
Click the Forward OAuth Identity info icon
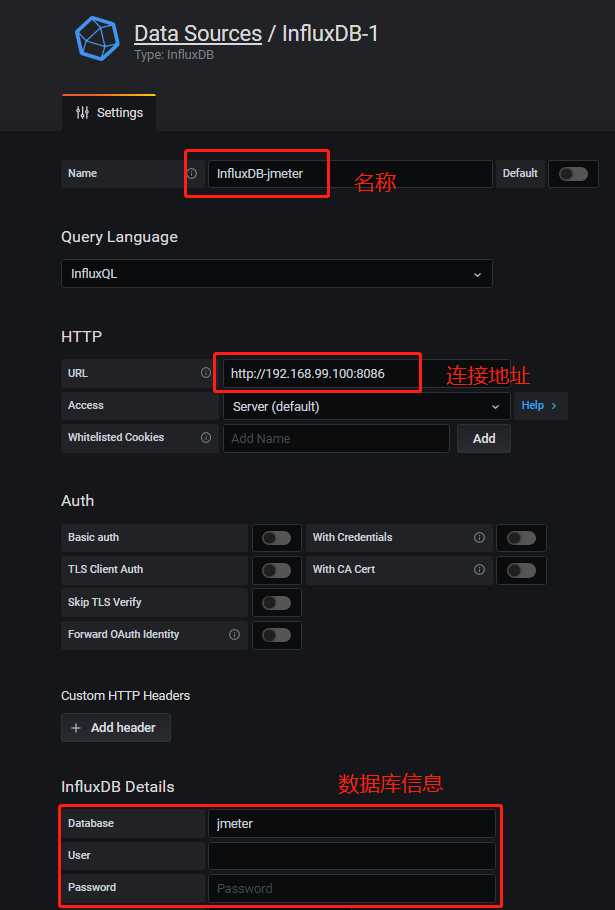[x=234, y=634]
